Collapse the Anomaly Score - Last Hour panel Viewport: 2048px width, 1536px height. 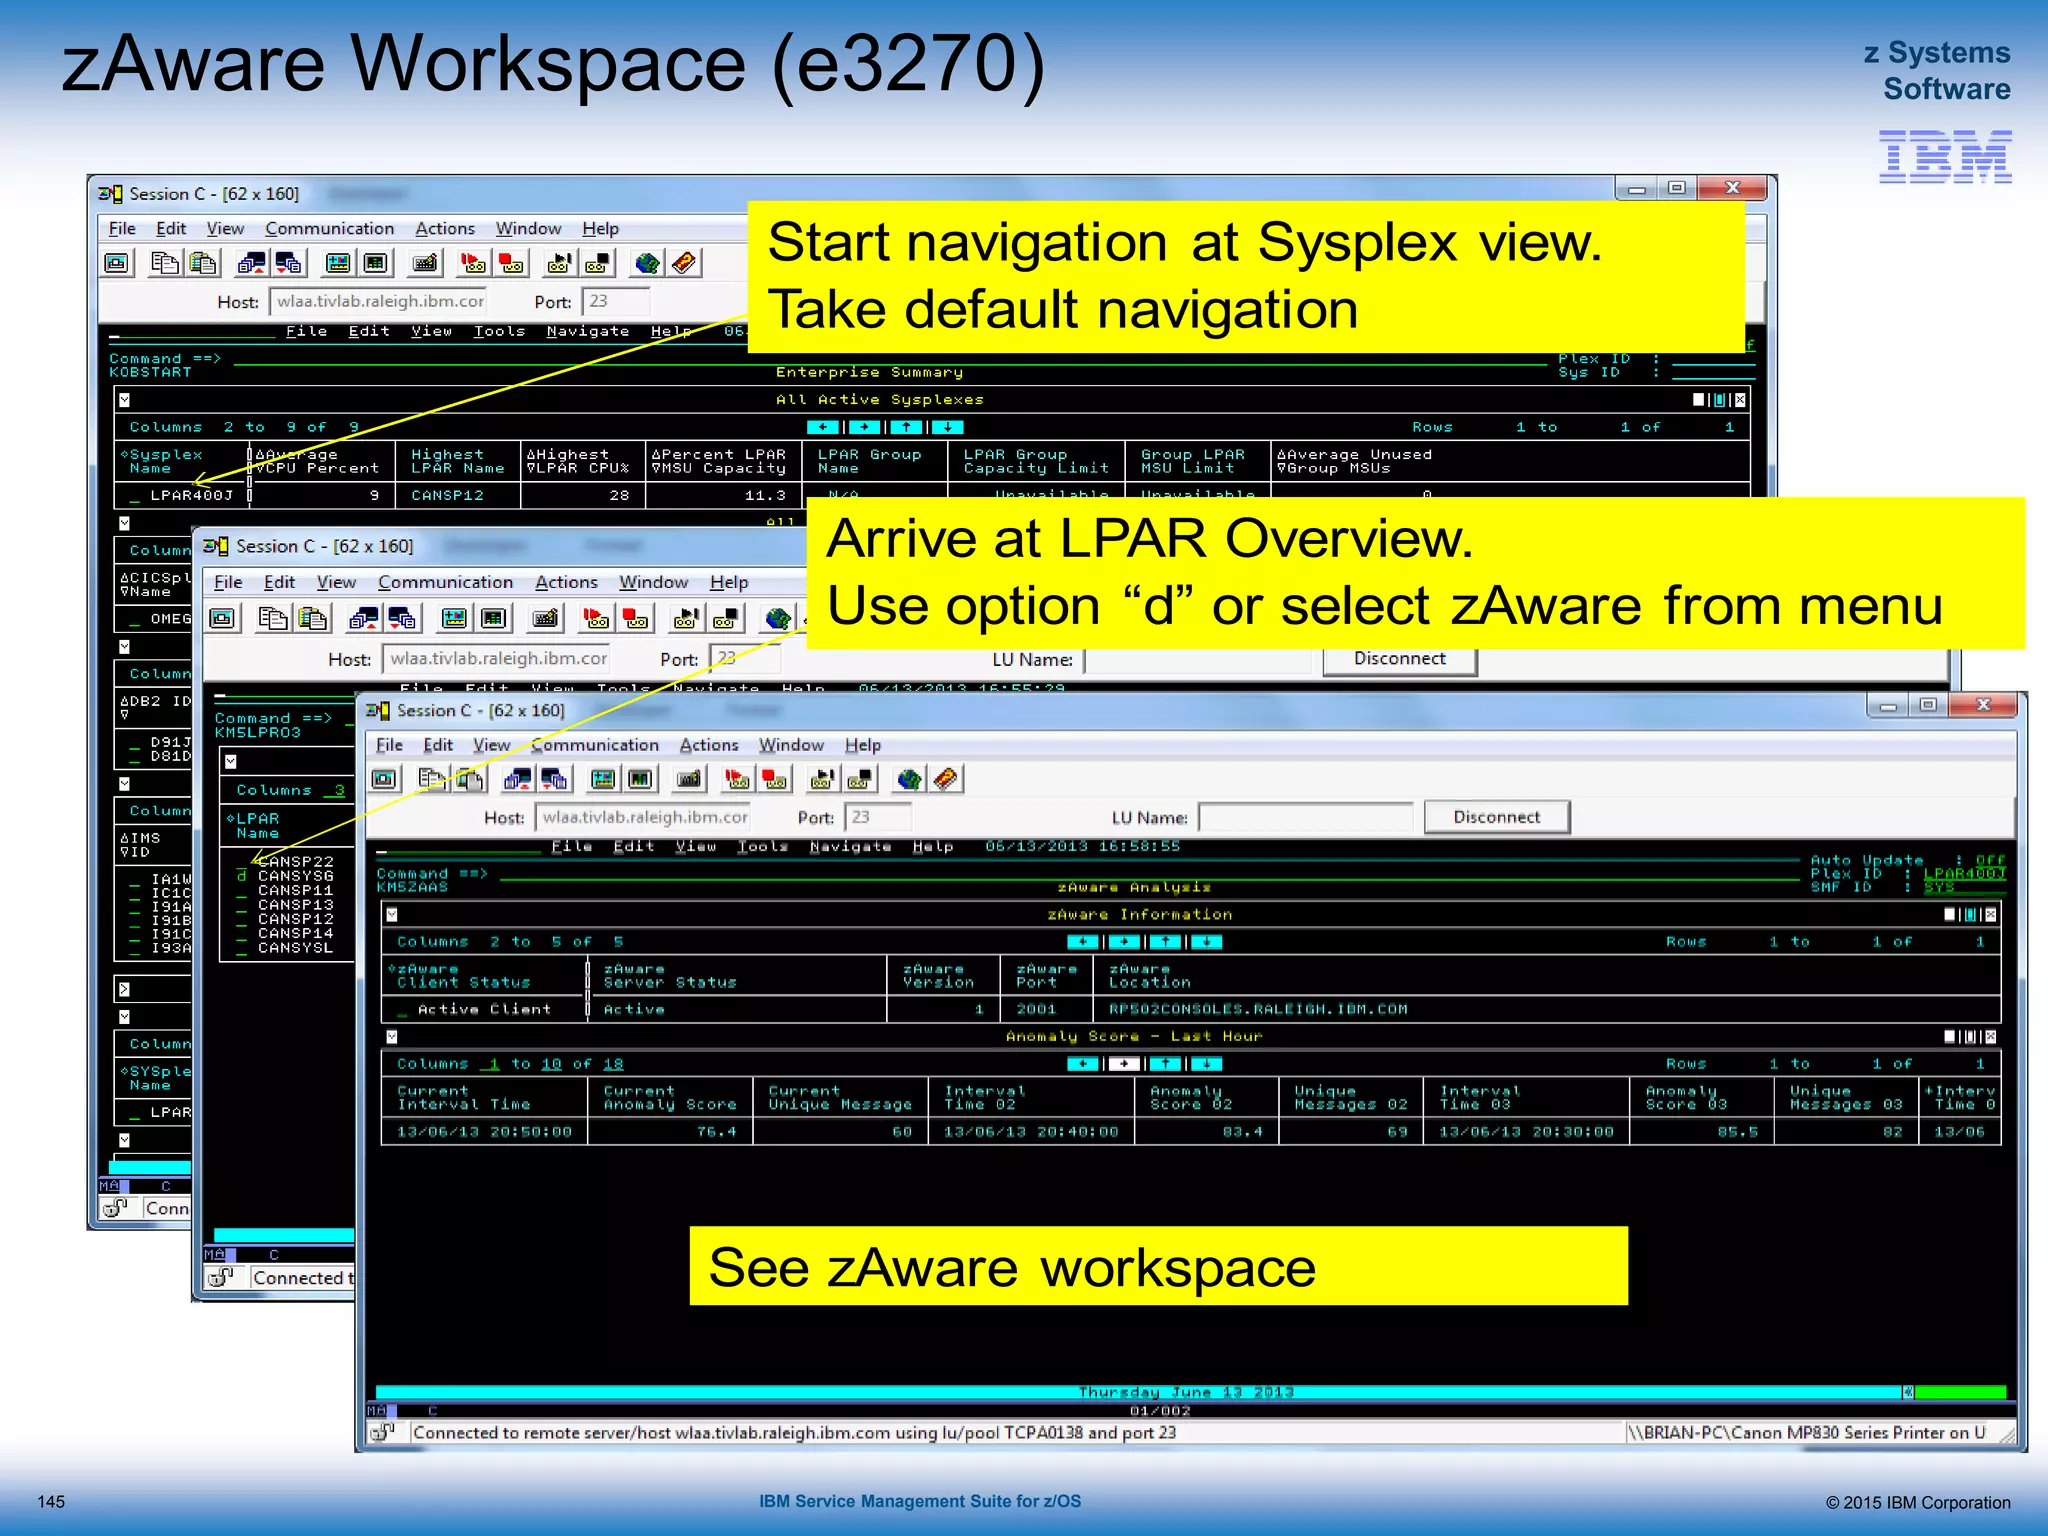pos(392,1037)
